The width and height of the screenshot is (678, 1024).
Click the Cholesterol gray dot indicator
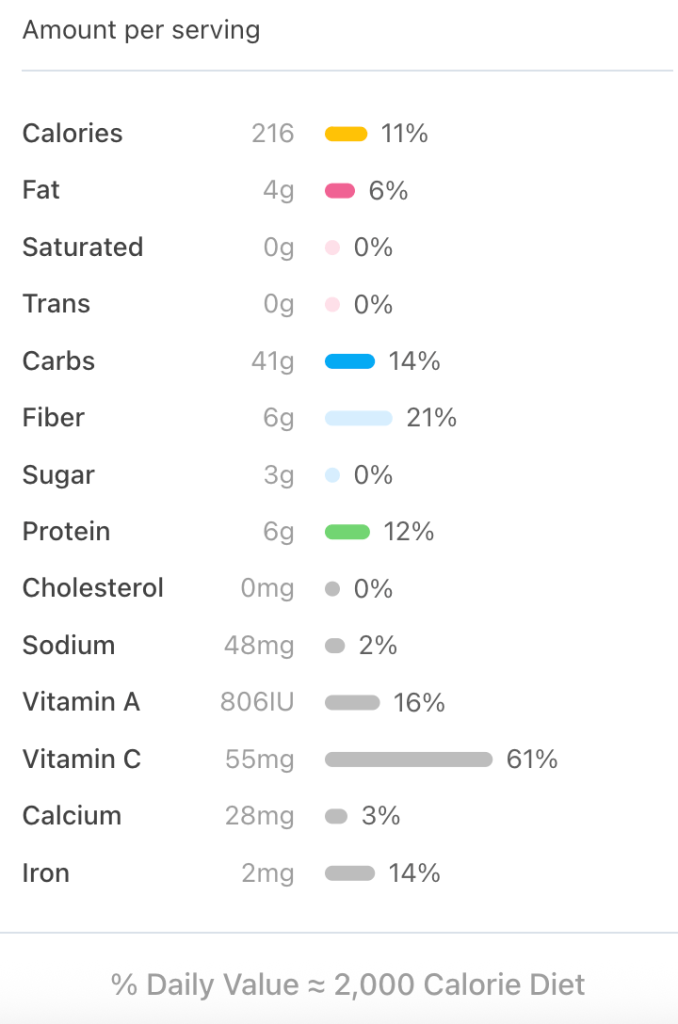[x=333, y=589]
